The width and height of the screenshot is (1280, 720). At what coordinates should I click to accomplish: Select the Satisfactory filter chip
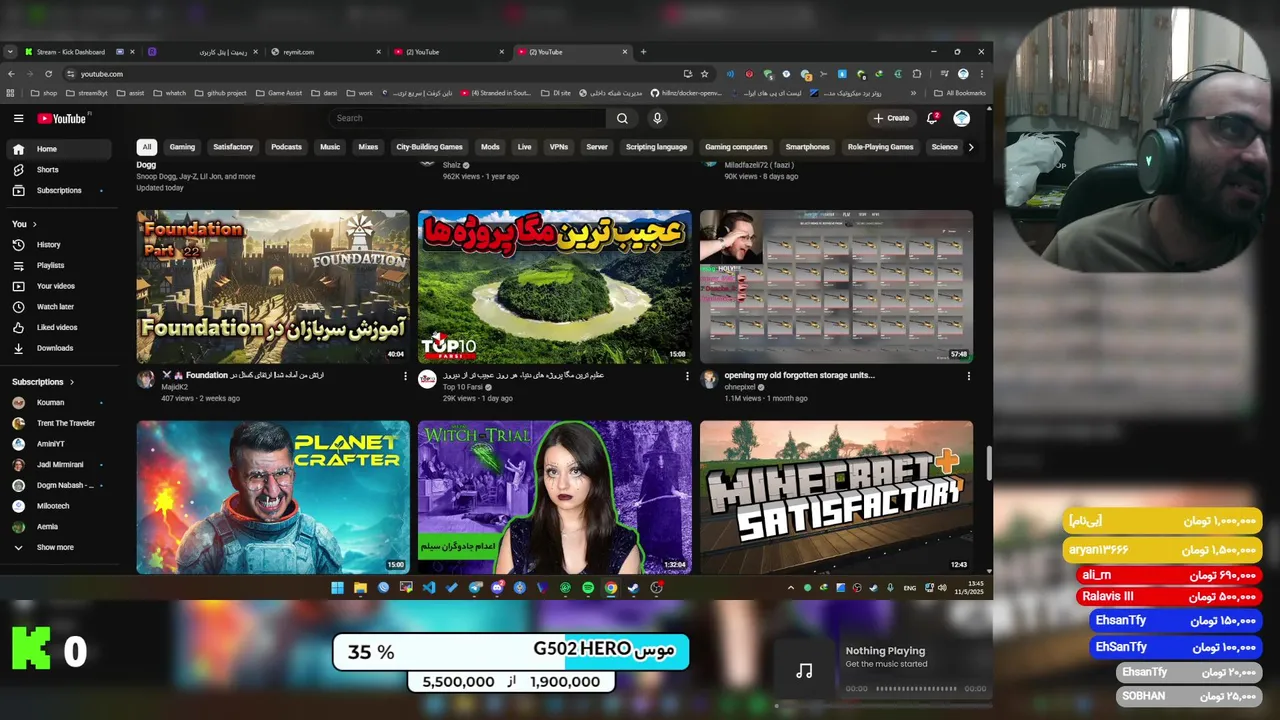pos(233,147)
